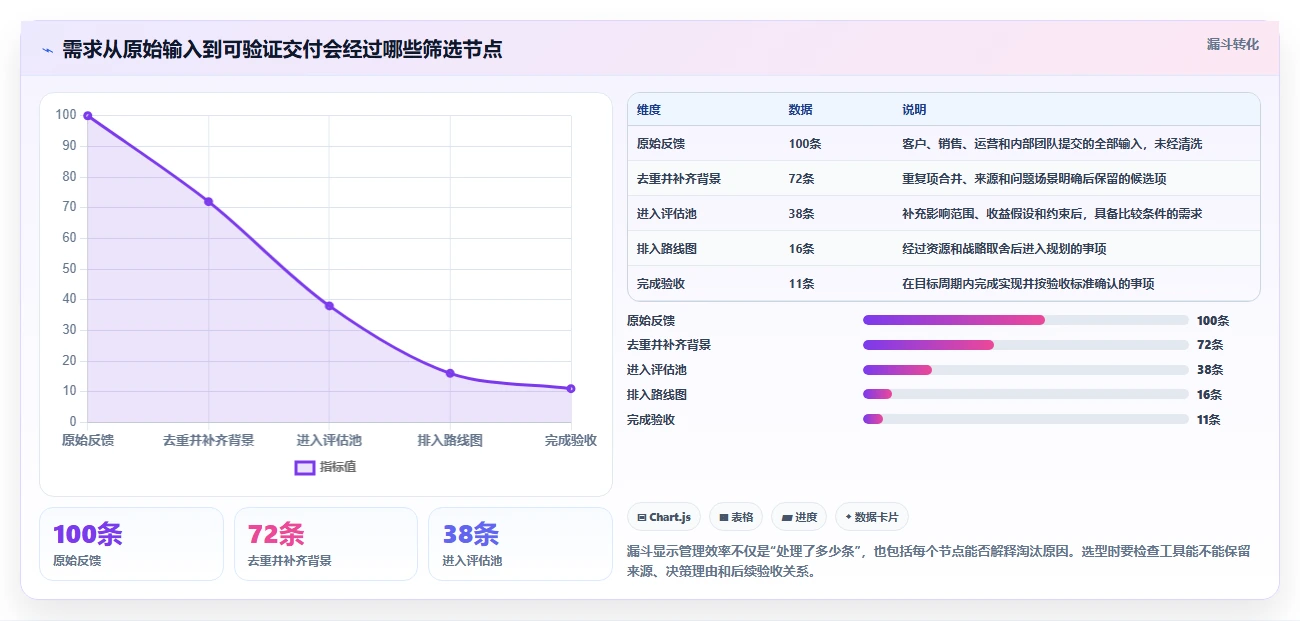
Task: Click the chart data point at 进入评估池
Action: click(x=329, y=306)
